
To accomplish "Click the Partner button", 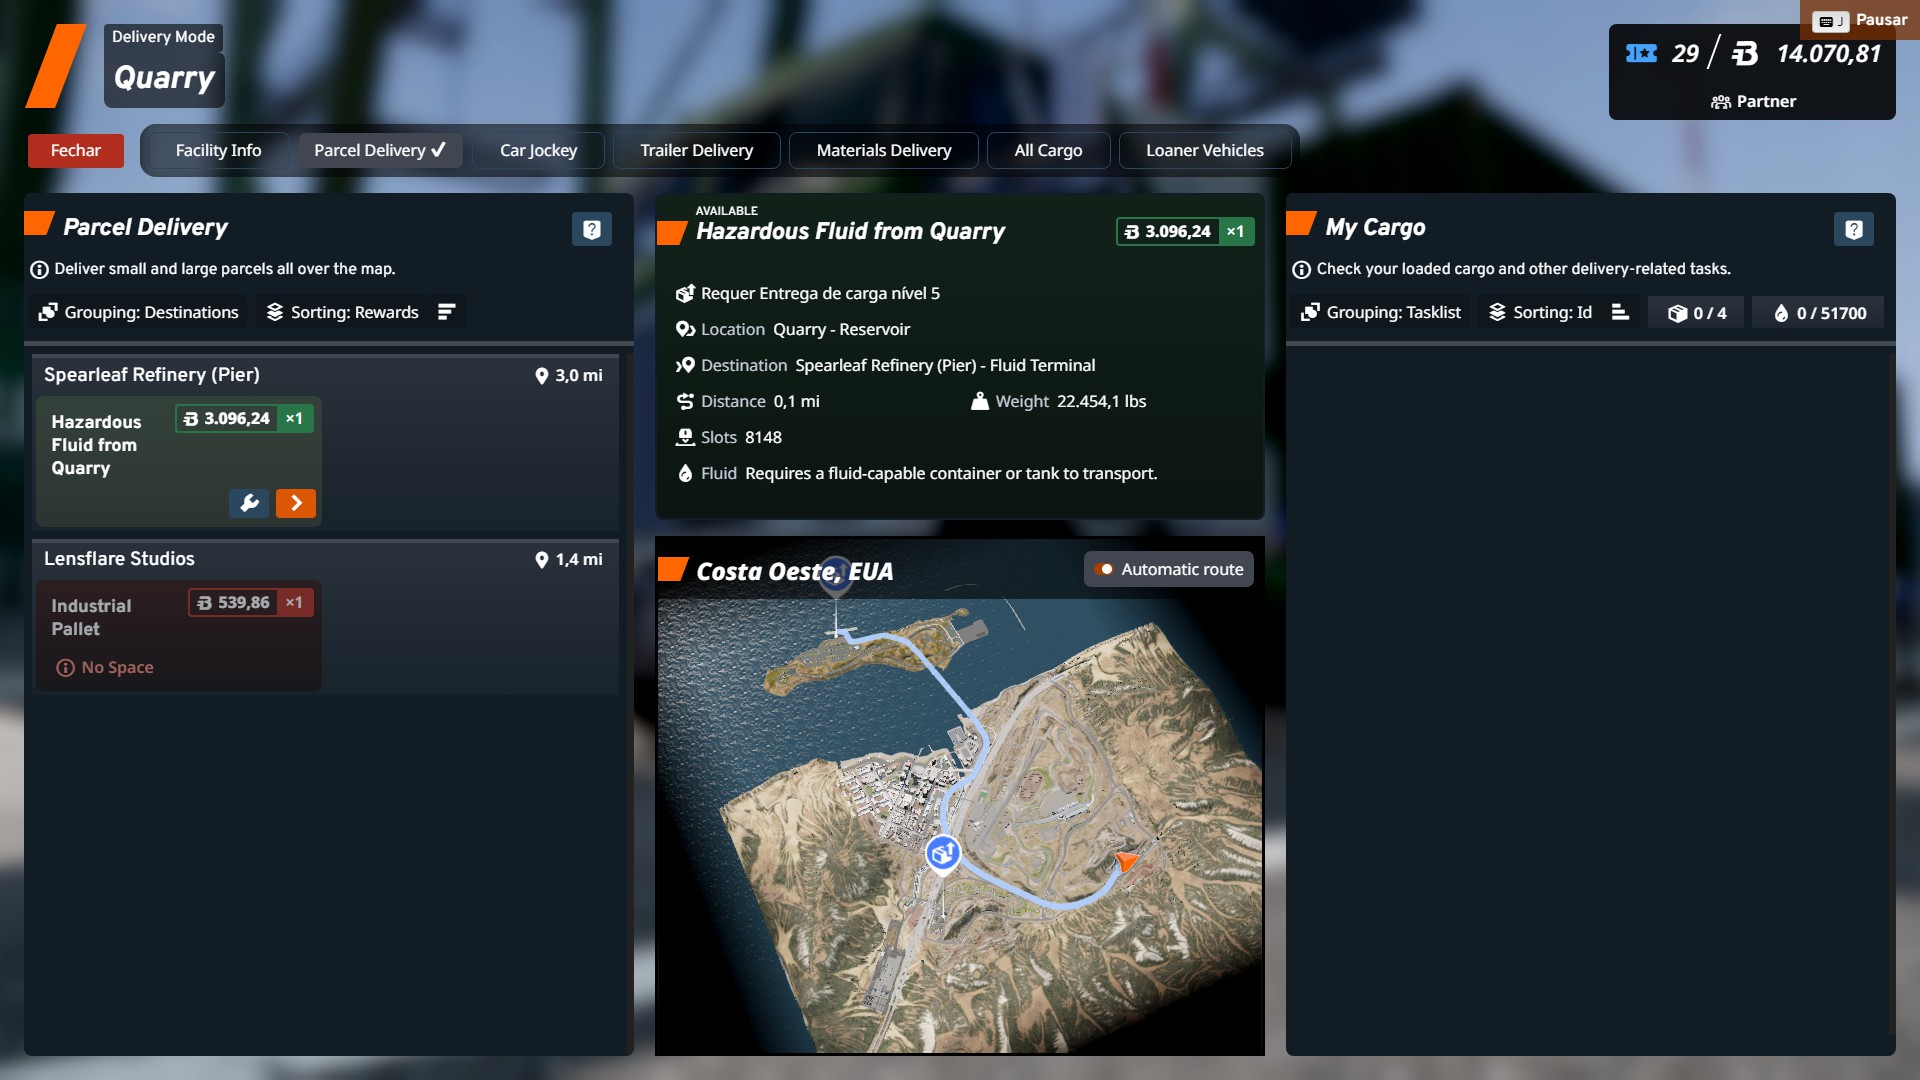I will 1753,101.
